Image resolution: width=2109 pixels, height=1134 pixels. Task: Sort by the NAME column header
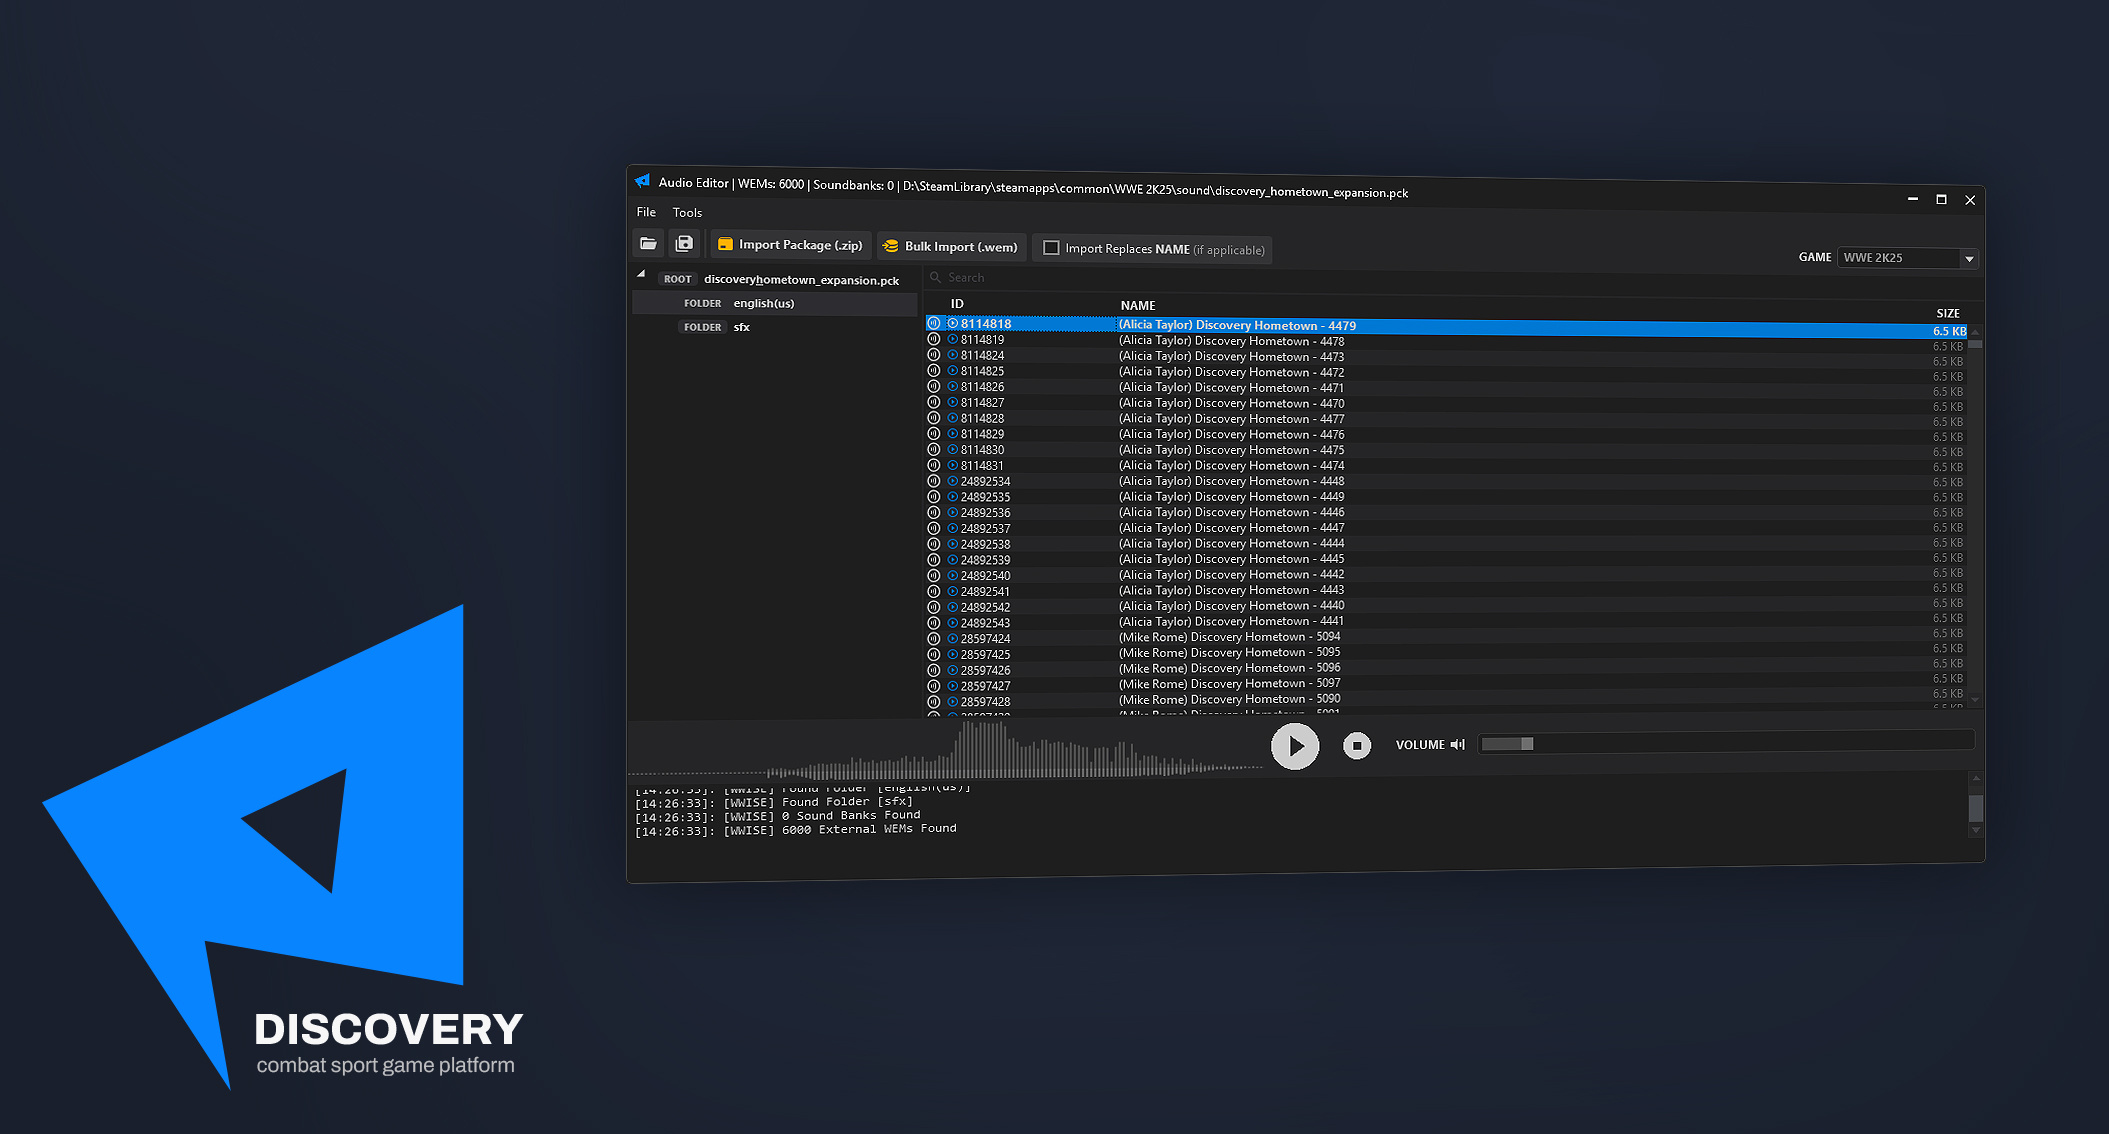point(1138,305)
